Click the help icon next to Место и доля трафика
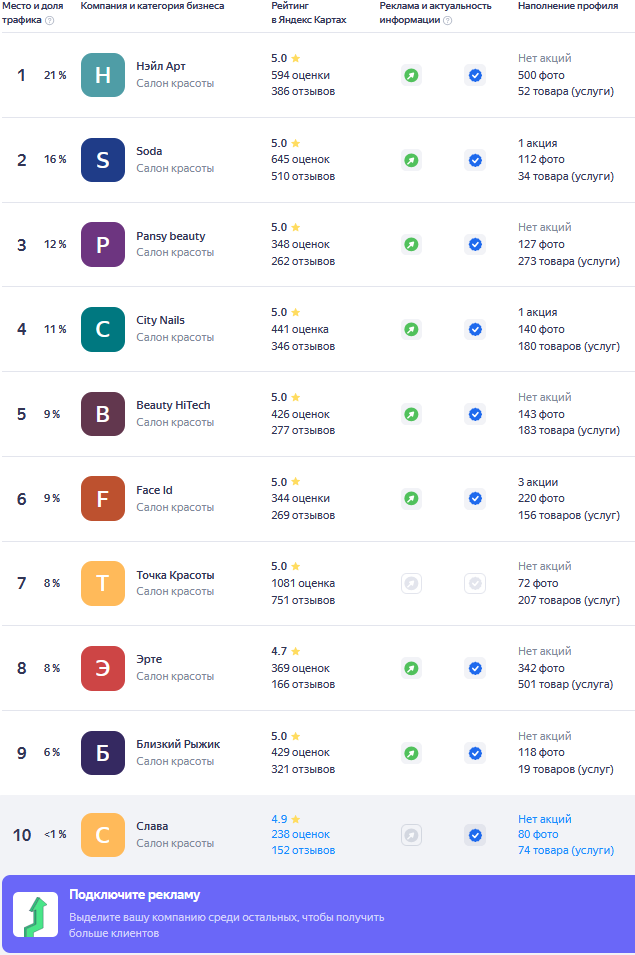This screenshot has height=955, width=635. [x=50, y=20]
